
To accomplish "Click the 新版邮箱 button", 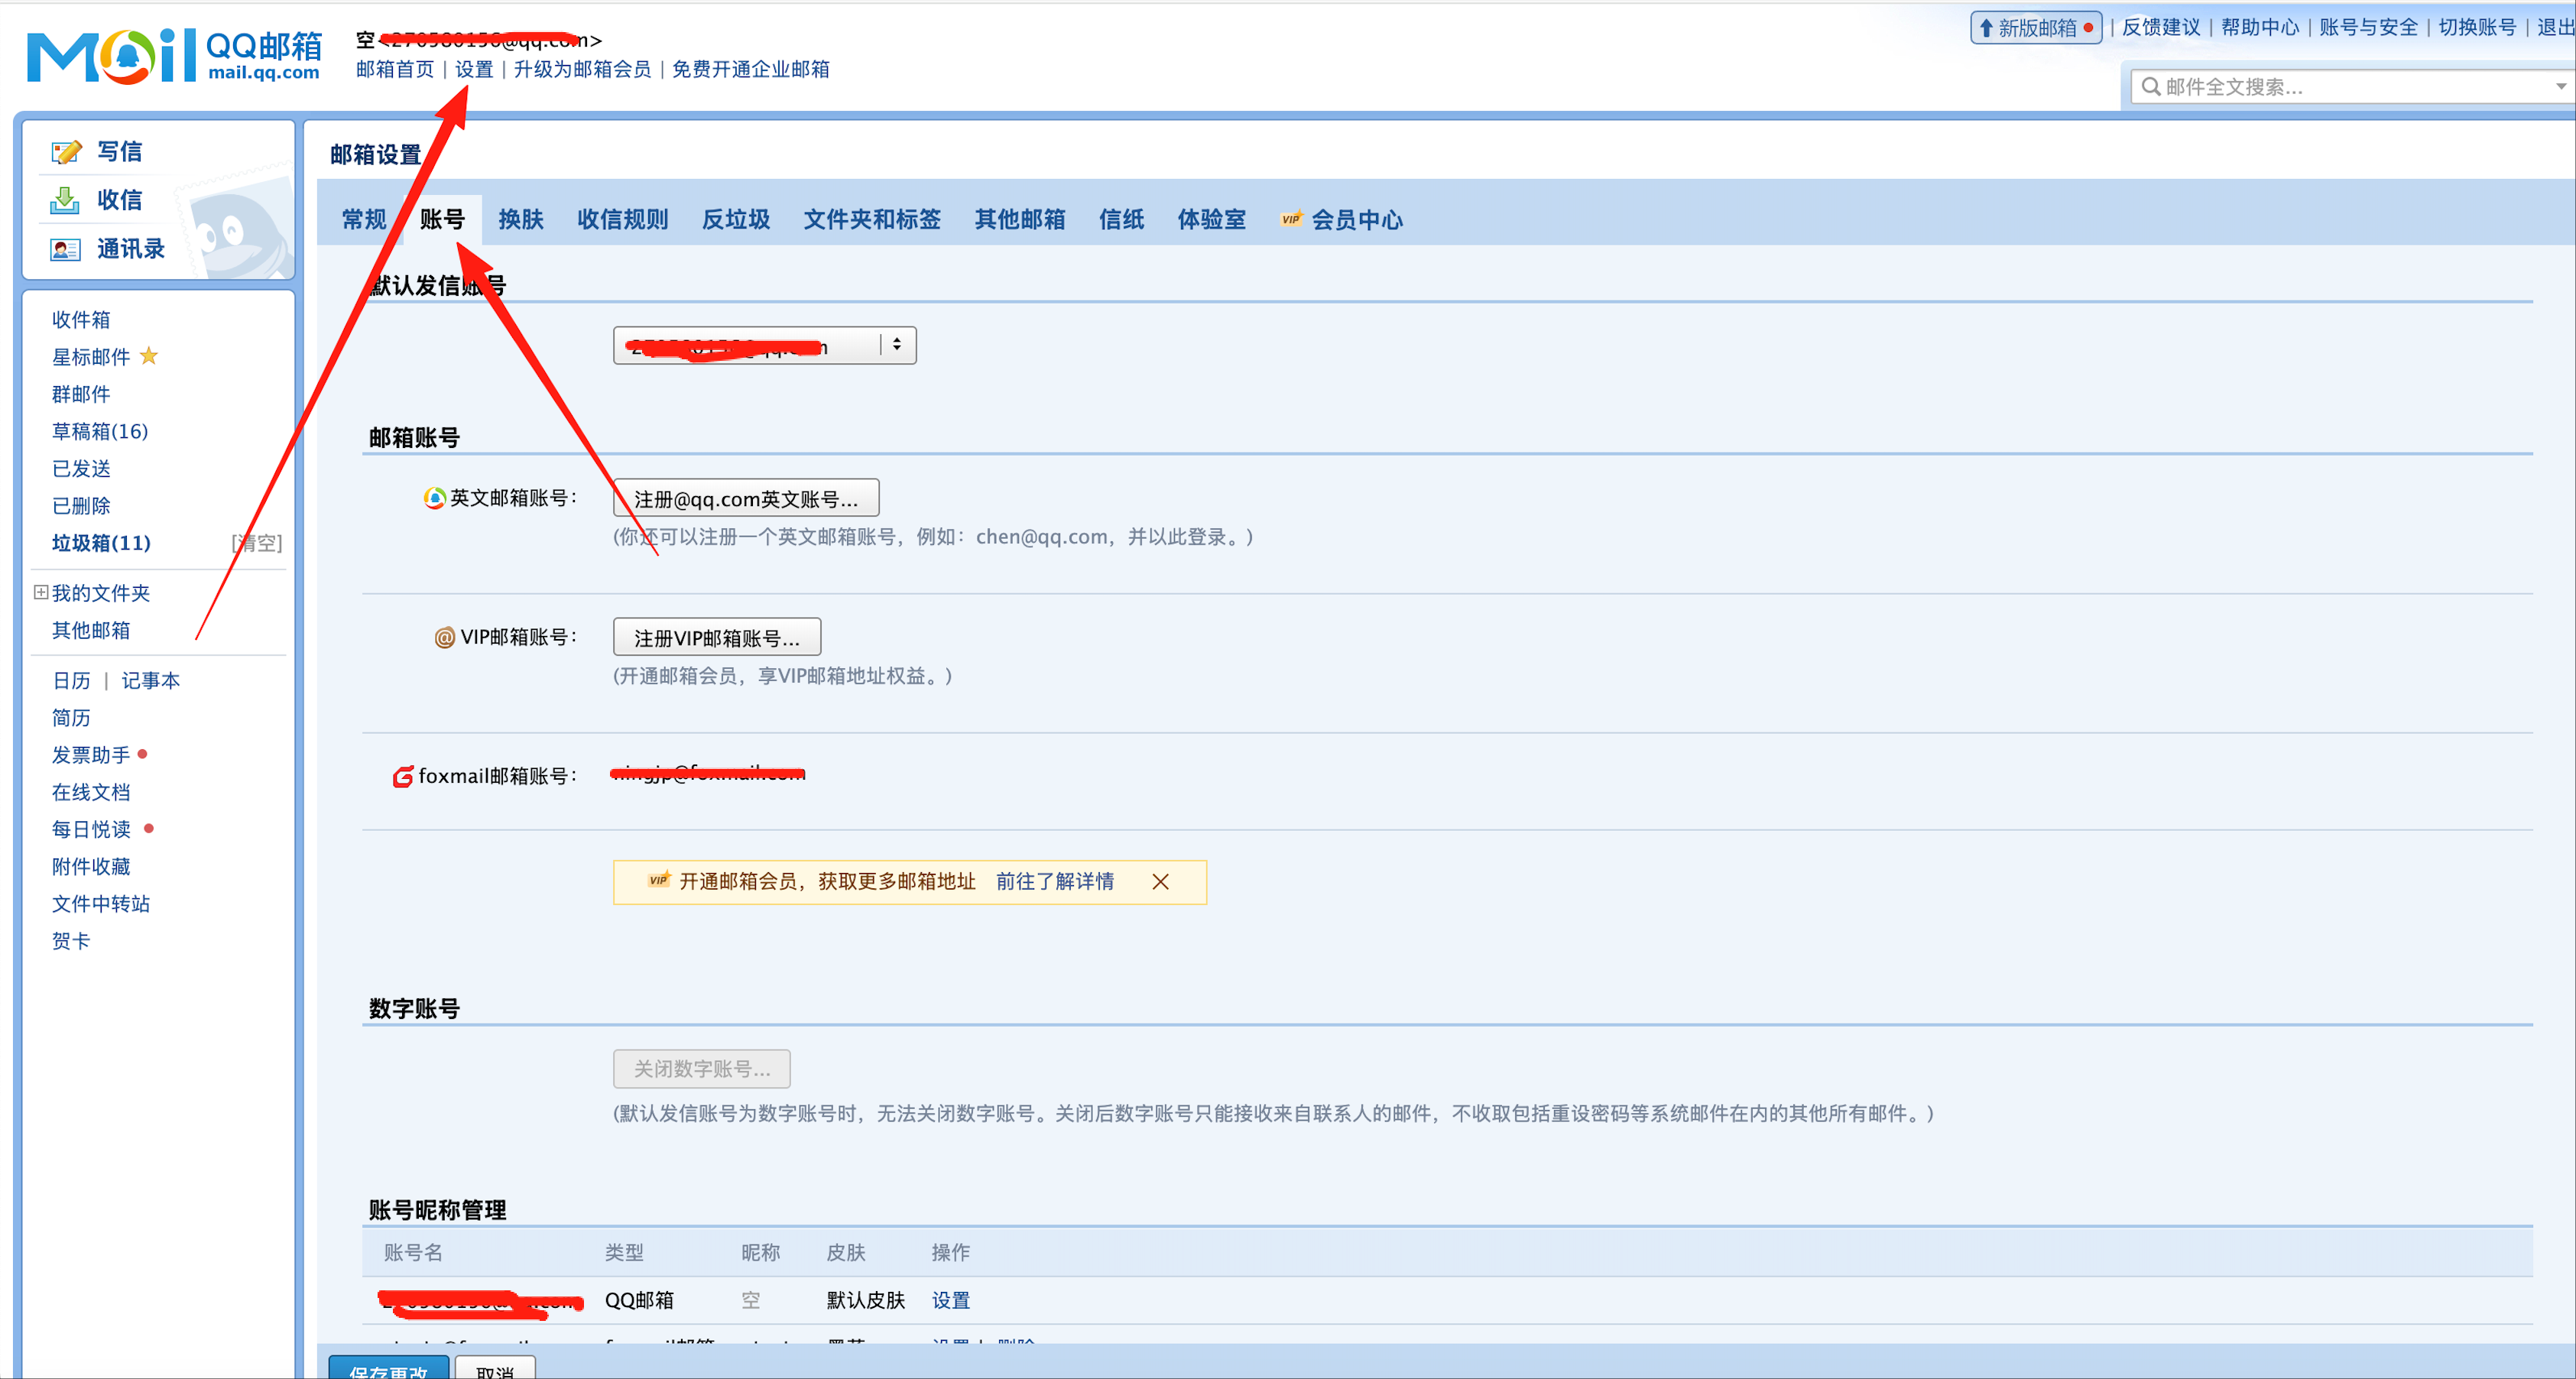I will 2036,28.
